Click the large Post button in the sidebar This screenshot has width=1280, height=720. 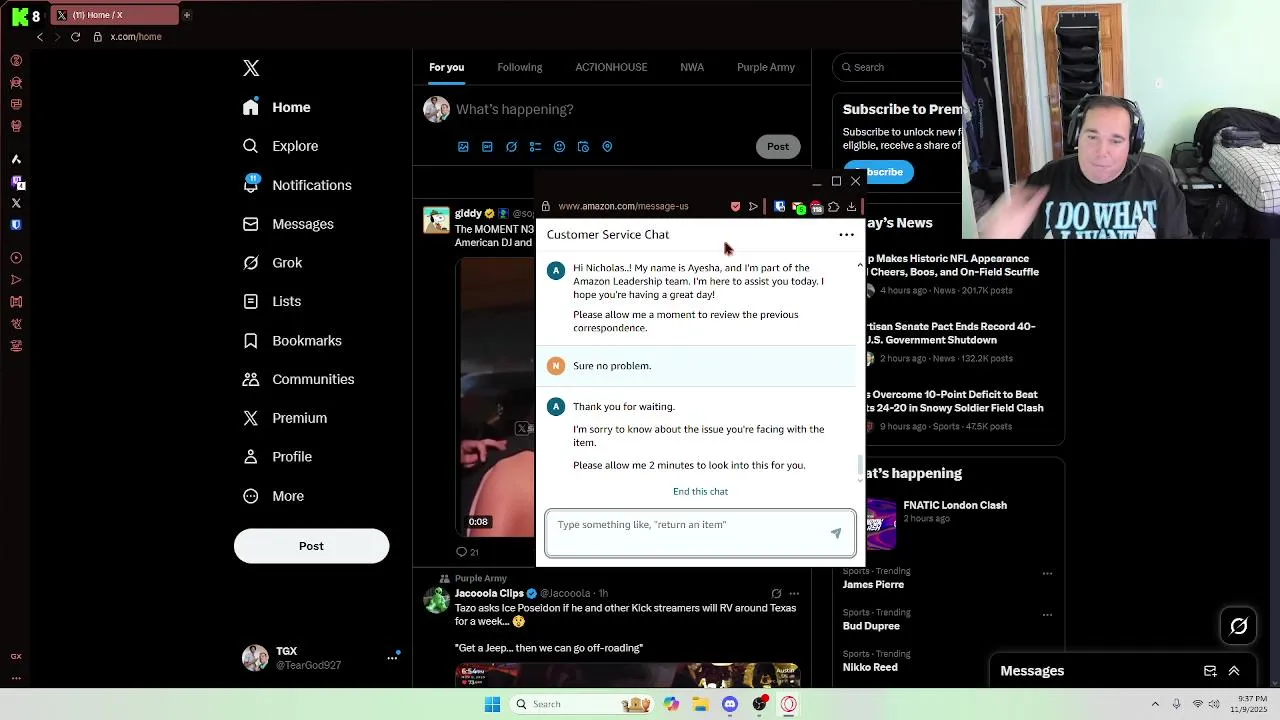(x=311, y=546)
